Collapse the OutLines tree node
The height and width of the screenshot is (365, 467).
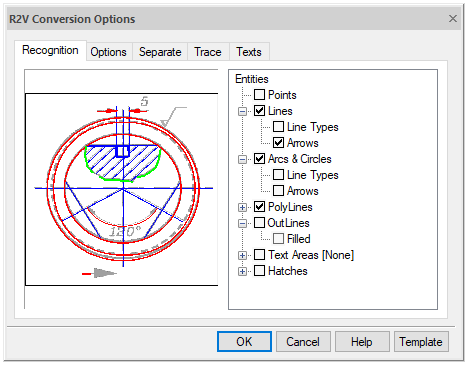(242, 223)
